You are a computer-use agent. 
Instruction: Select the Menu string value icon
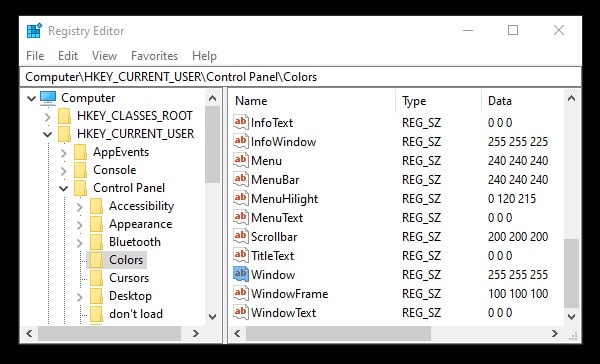click(x=241, y=160)
